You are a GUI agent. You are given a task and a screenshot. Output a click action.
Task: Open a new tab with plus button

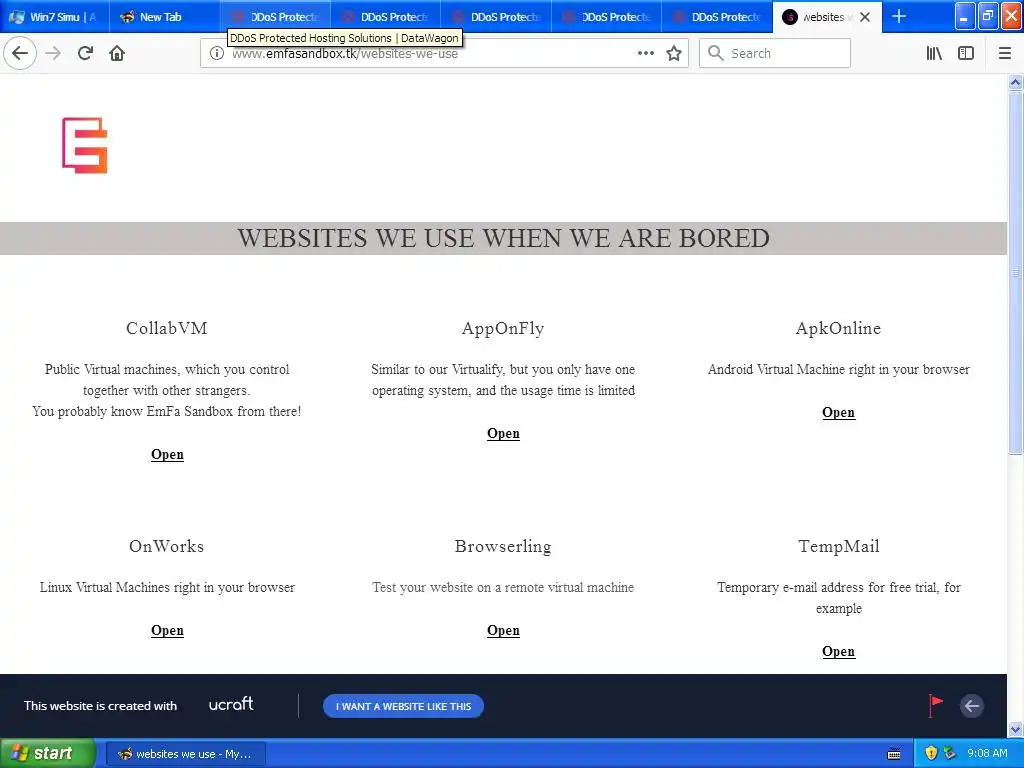[899, 16]
